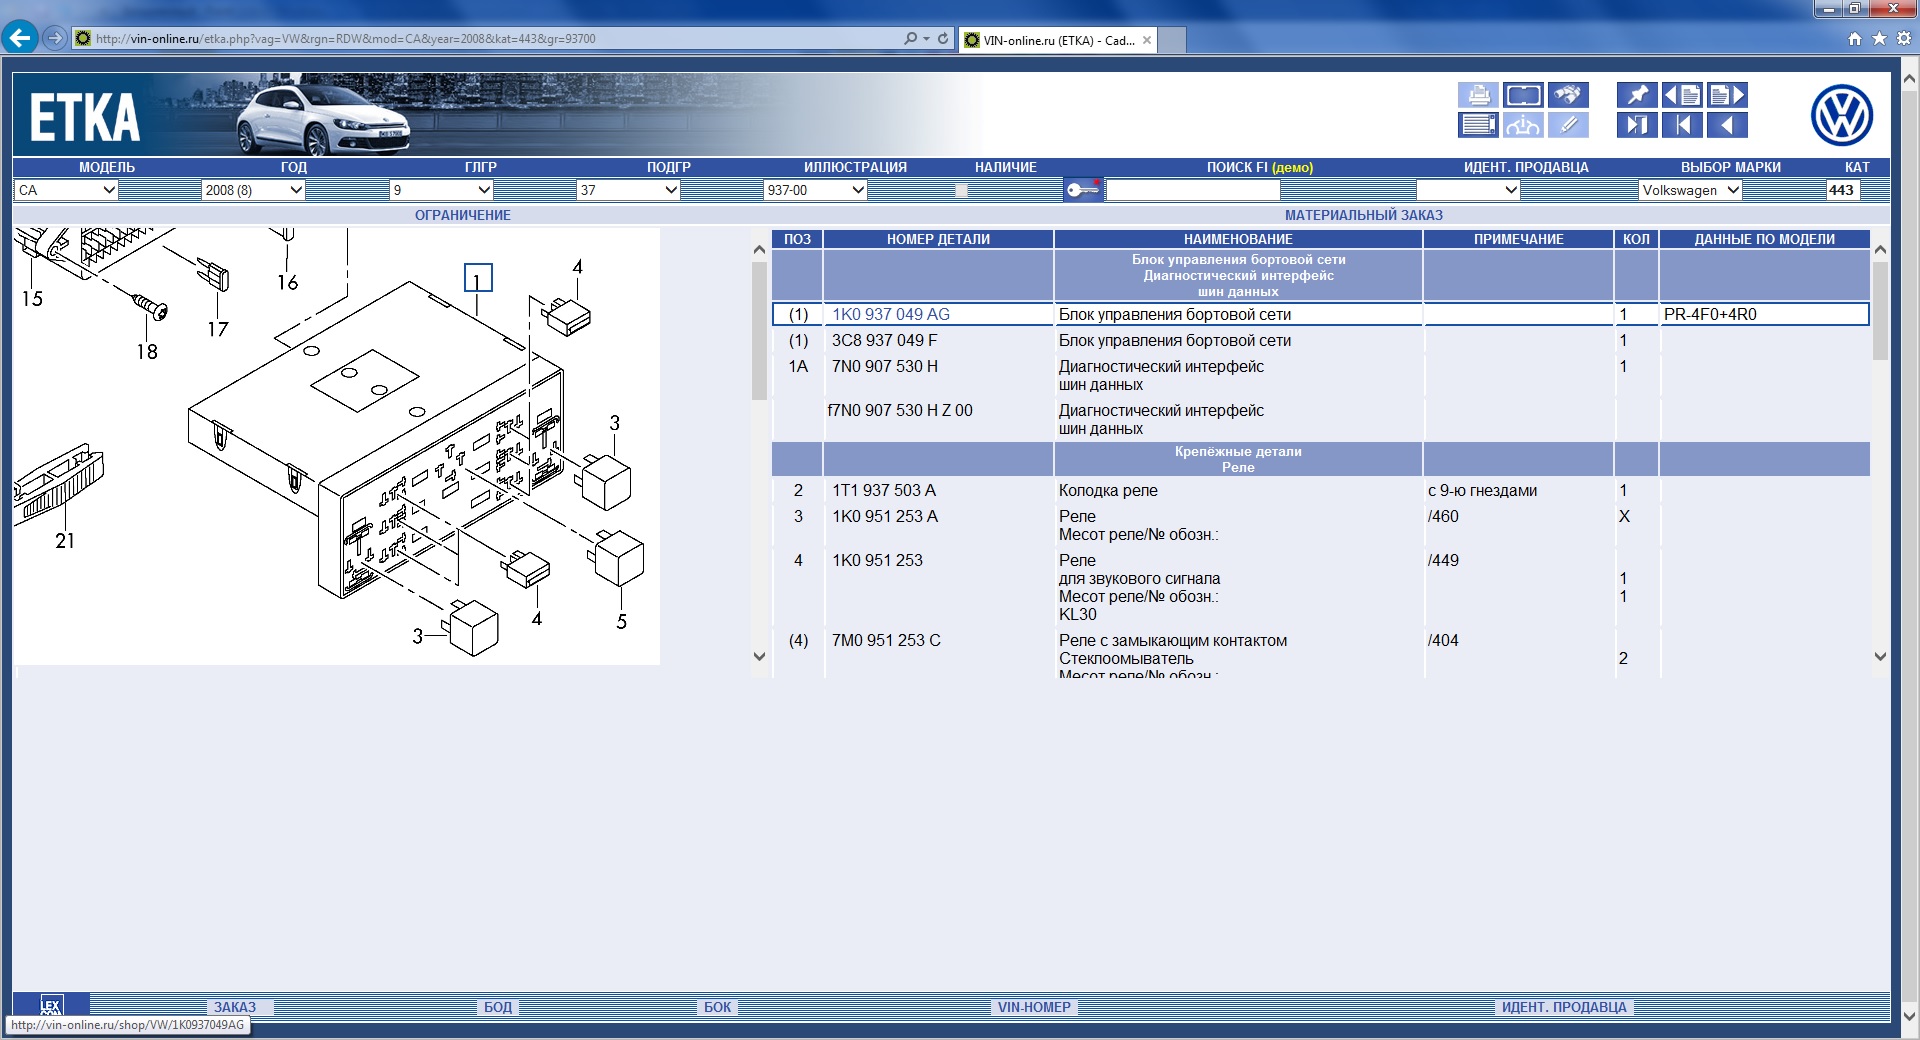Click the pushpin bookmark icon

pyautogui.click(x=1637, y=95)
